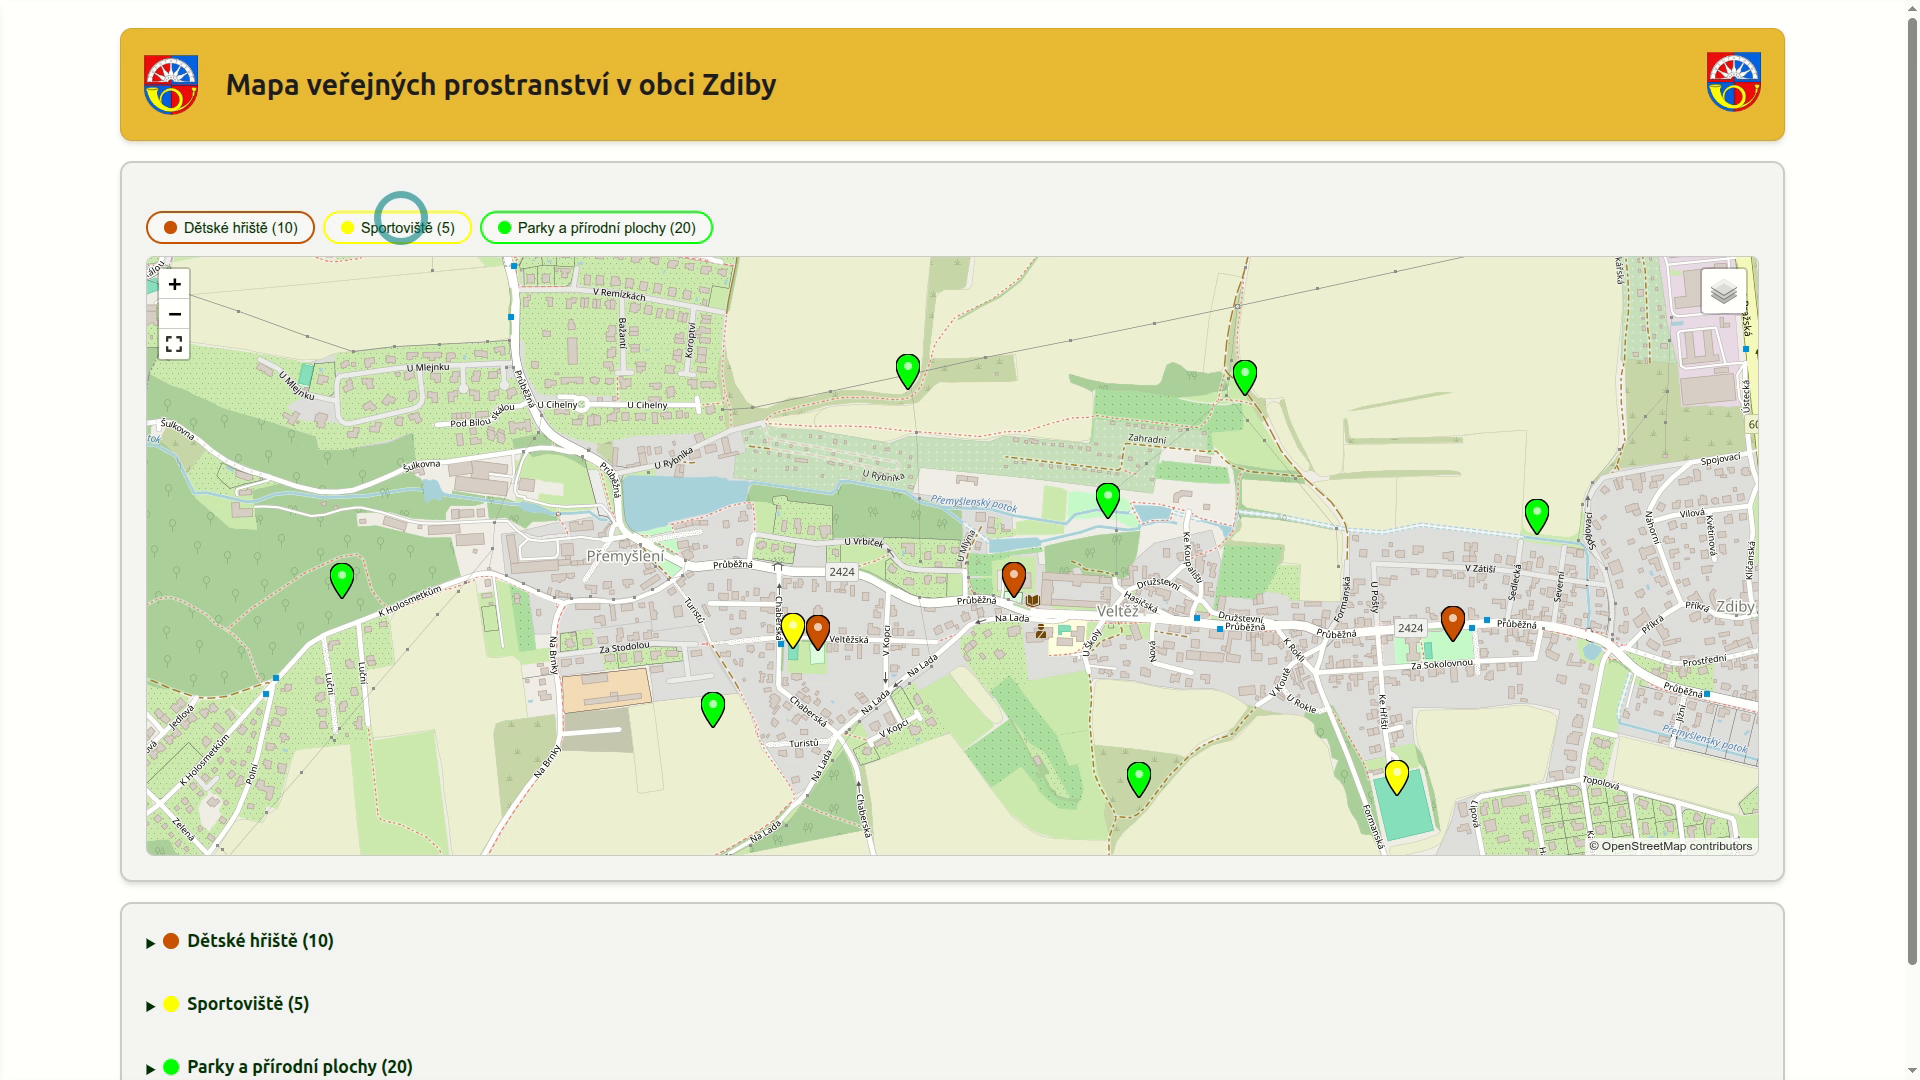Open green marker in southern field near Veltěž
This screenshot has width=1920, height=1080.
pyautogui.click(x=1139, y=779)
